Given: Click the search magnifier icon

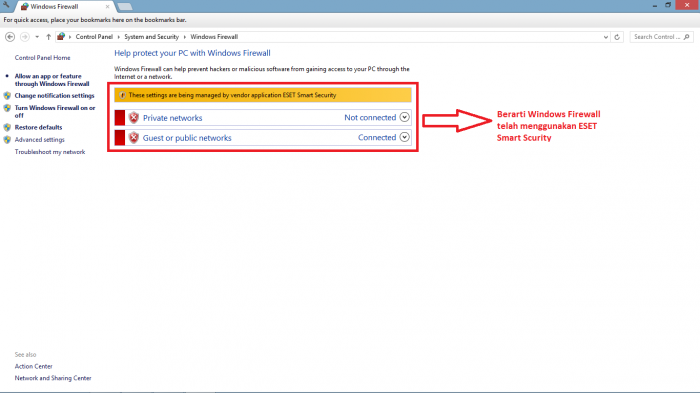Looking at the screenshot, I should 687,37.
